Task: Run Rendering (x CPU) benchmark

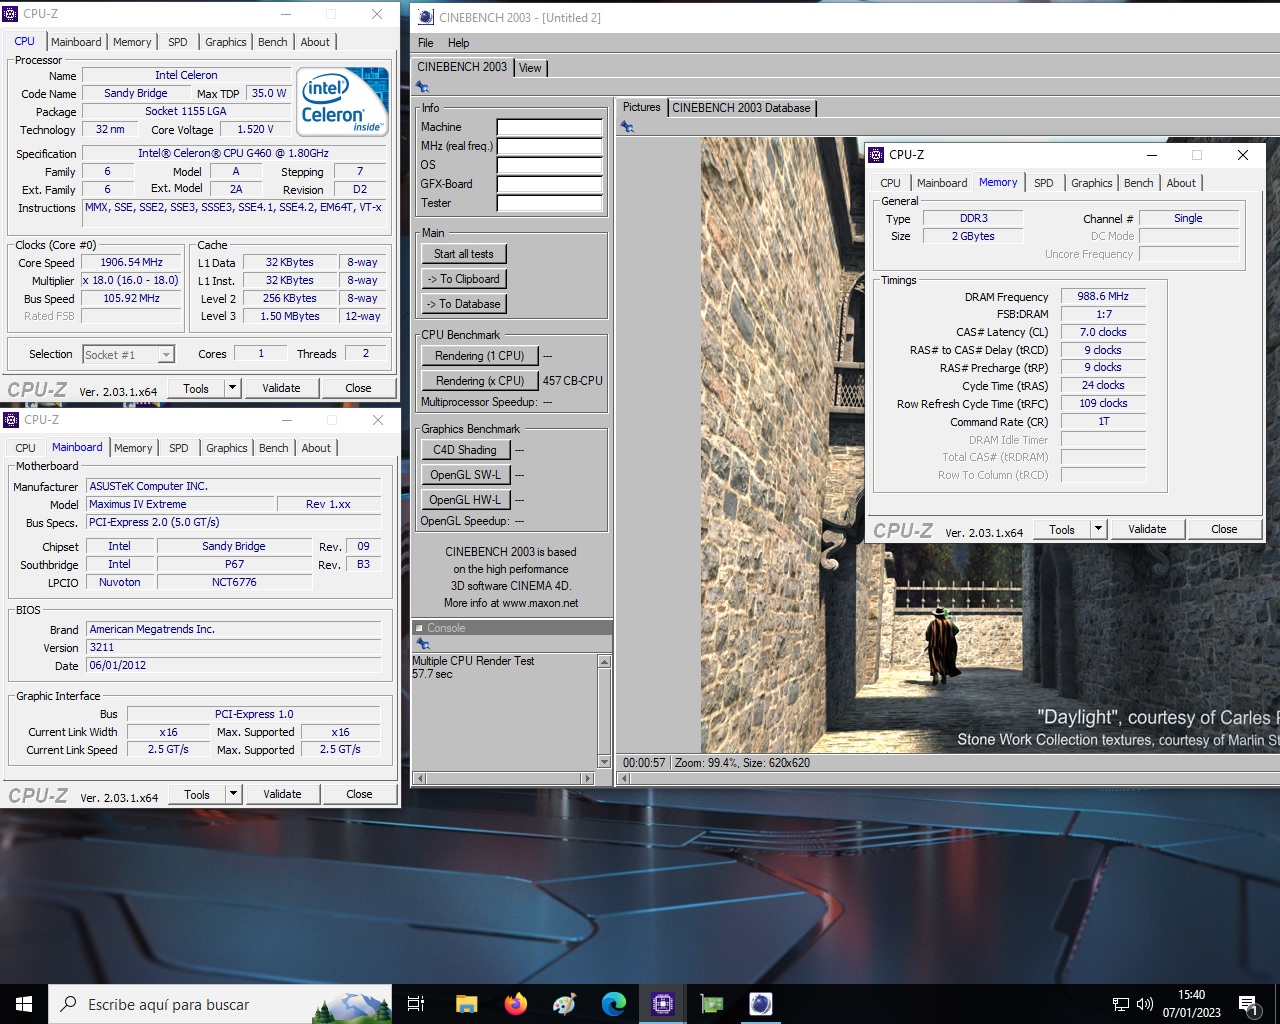Action: click(x=480, y=381)
